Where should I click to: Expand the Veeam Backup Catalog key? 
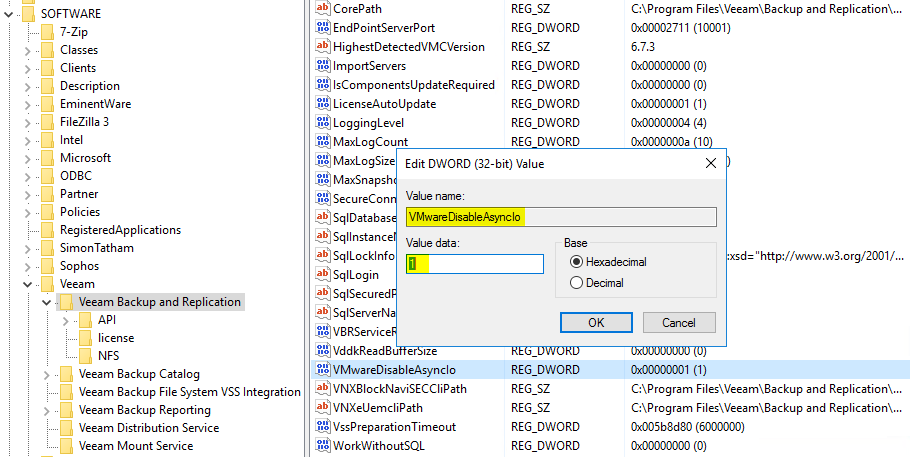click(x=46, y=375)
